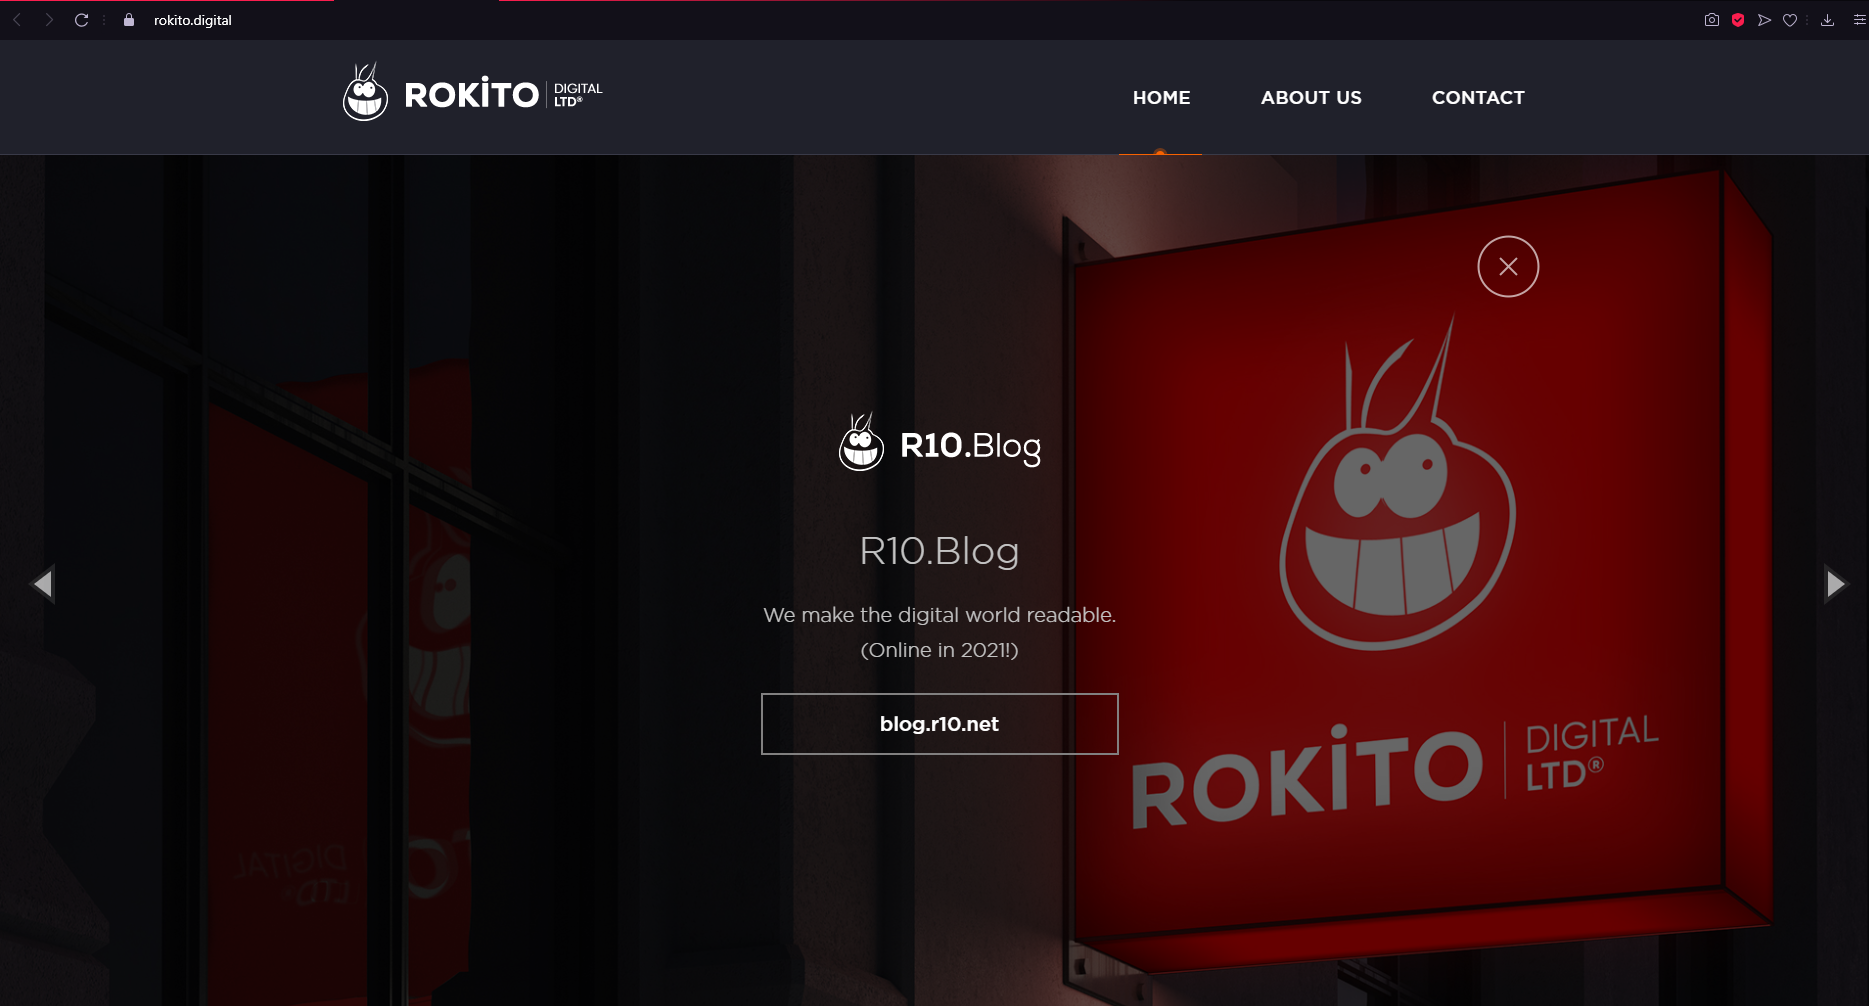
Task: Visit the blog.r10.net button link
Action: coord(940,724)
